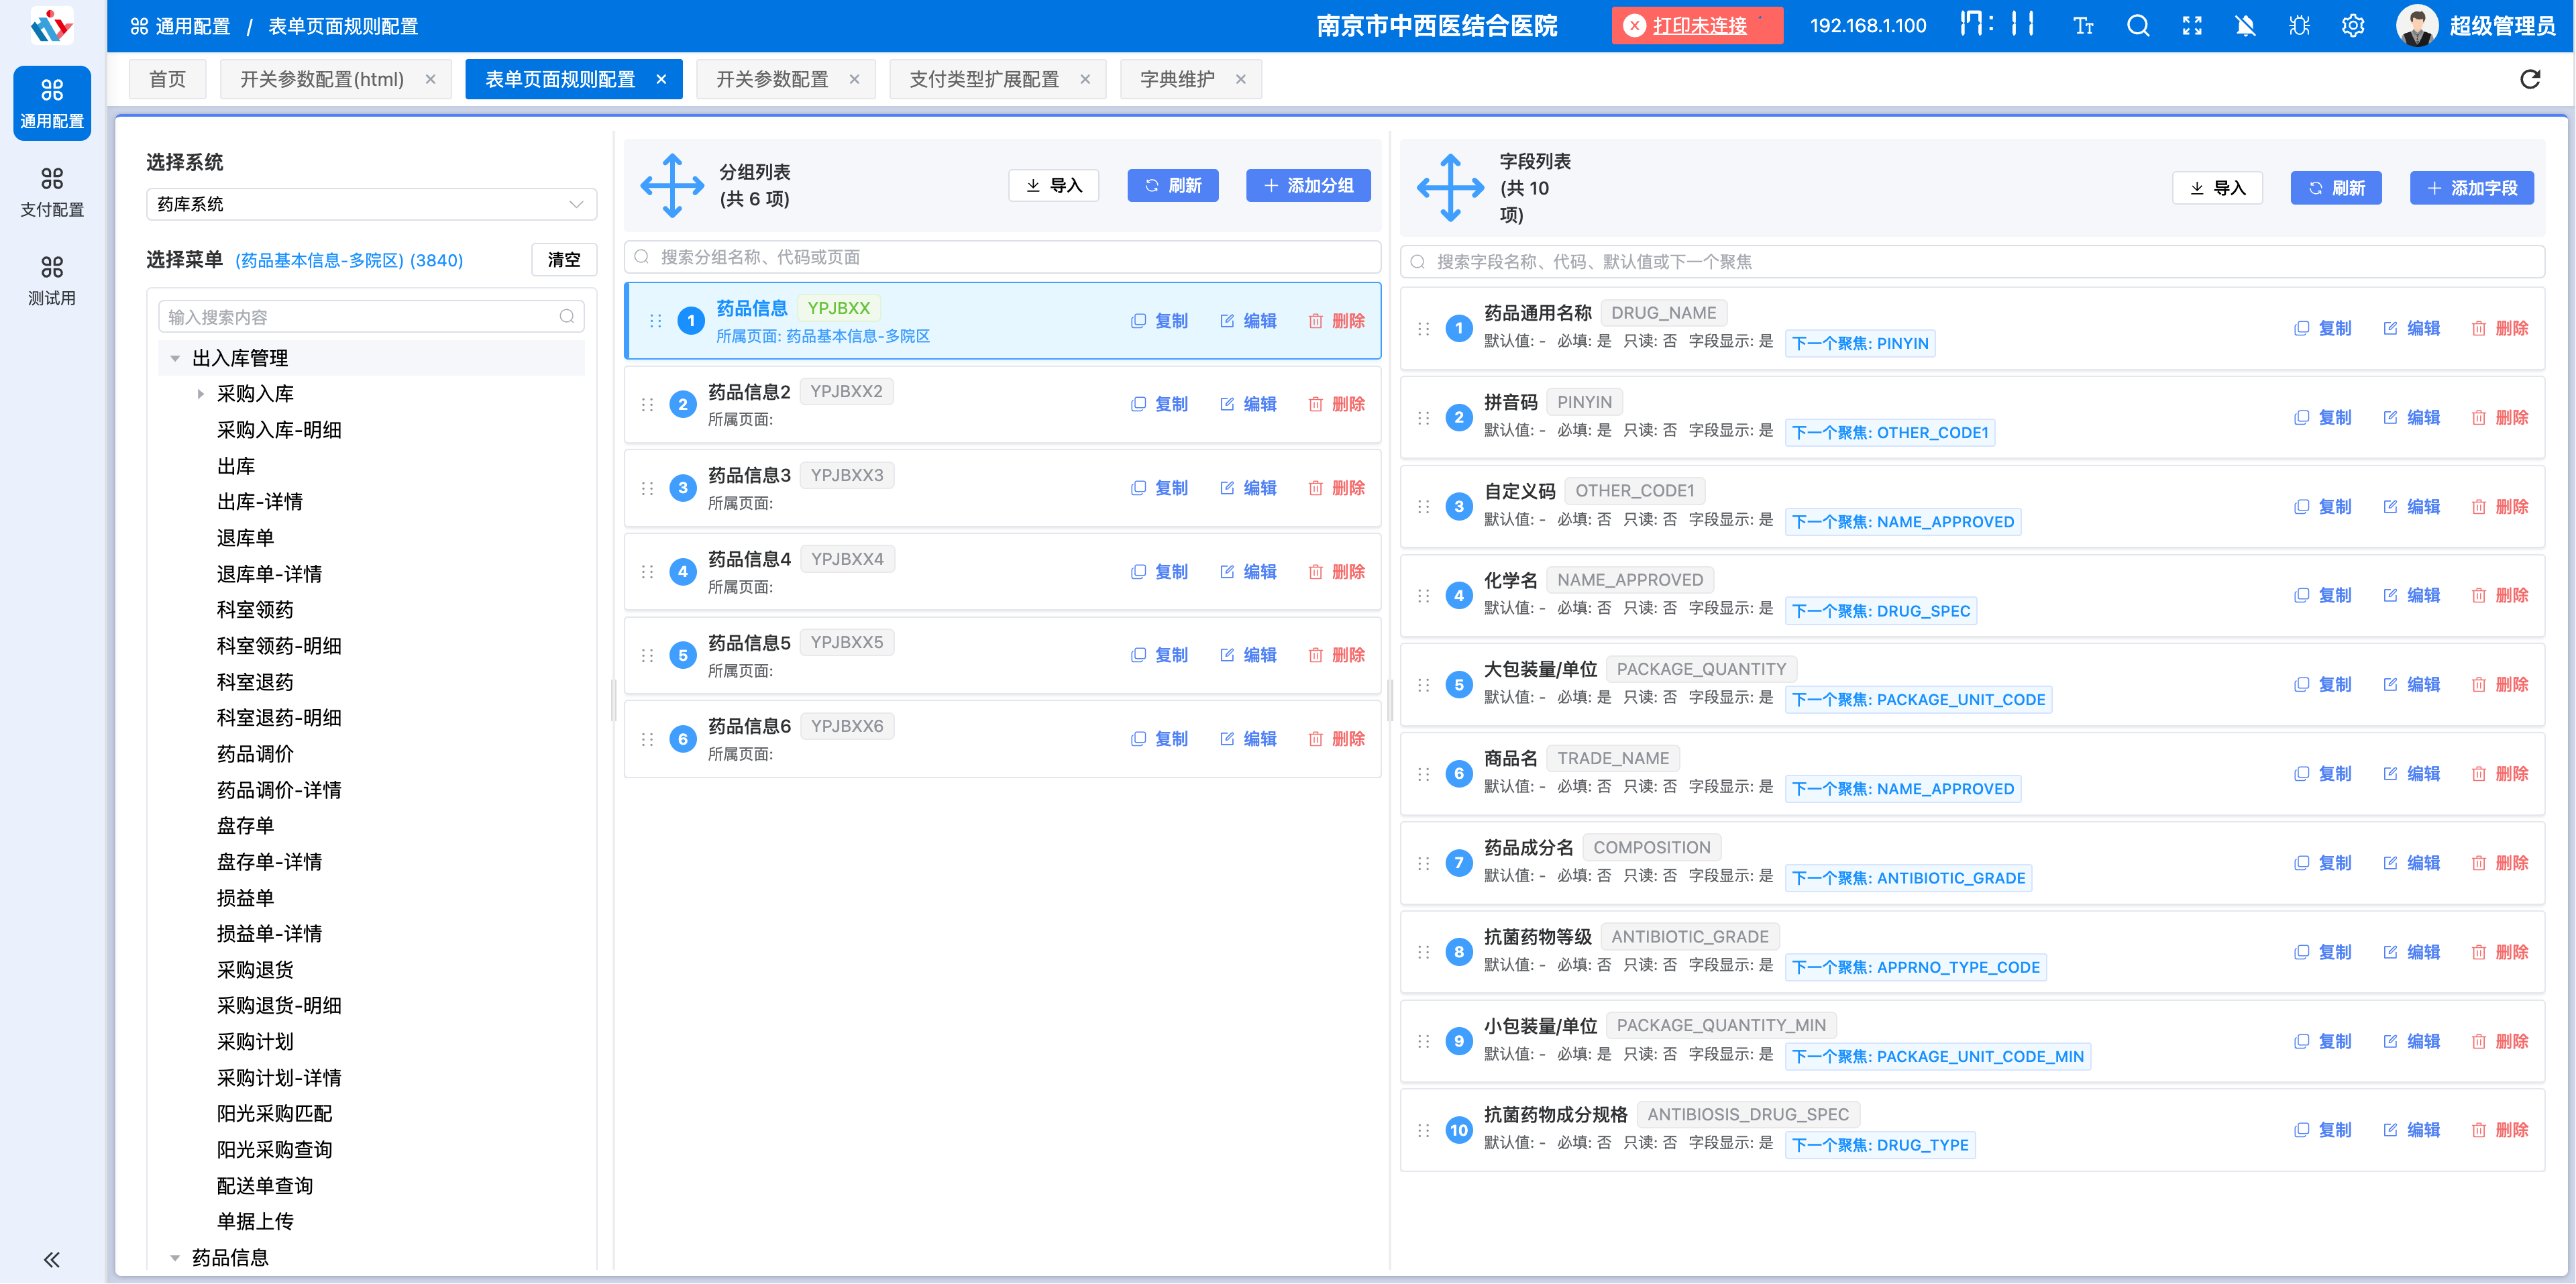Viewport: 2576px width, 1284px height.
Task: Click the muted notification bell icon
Action: coord(2245,25)
